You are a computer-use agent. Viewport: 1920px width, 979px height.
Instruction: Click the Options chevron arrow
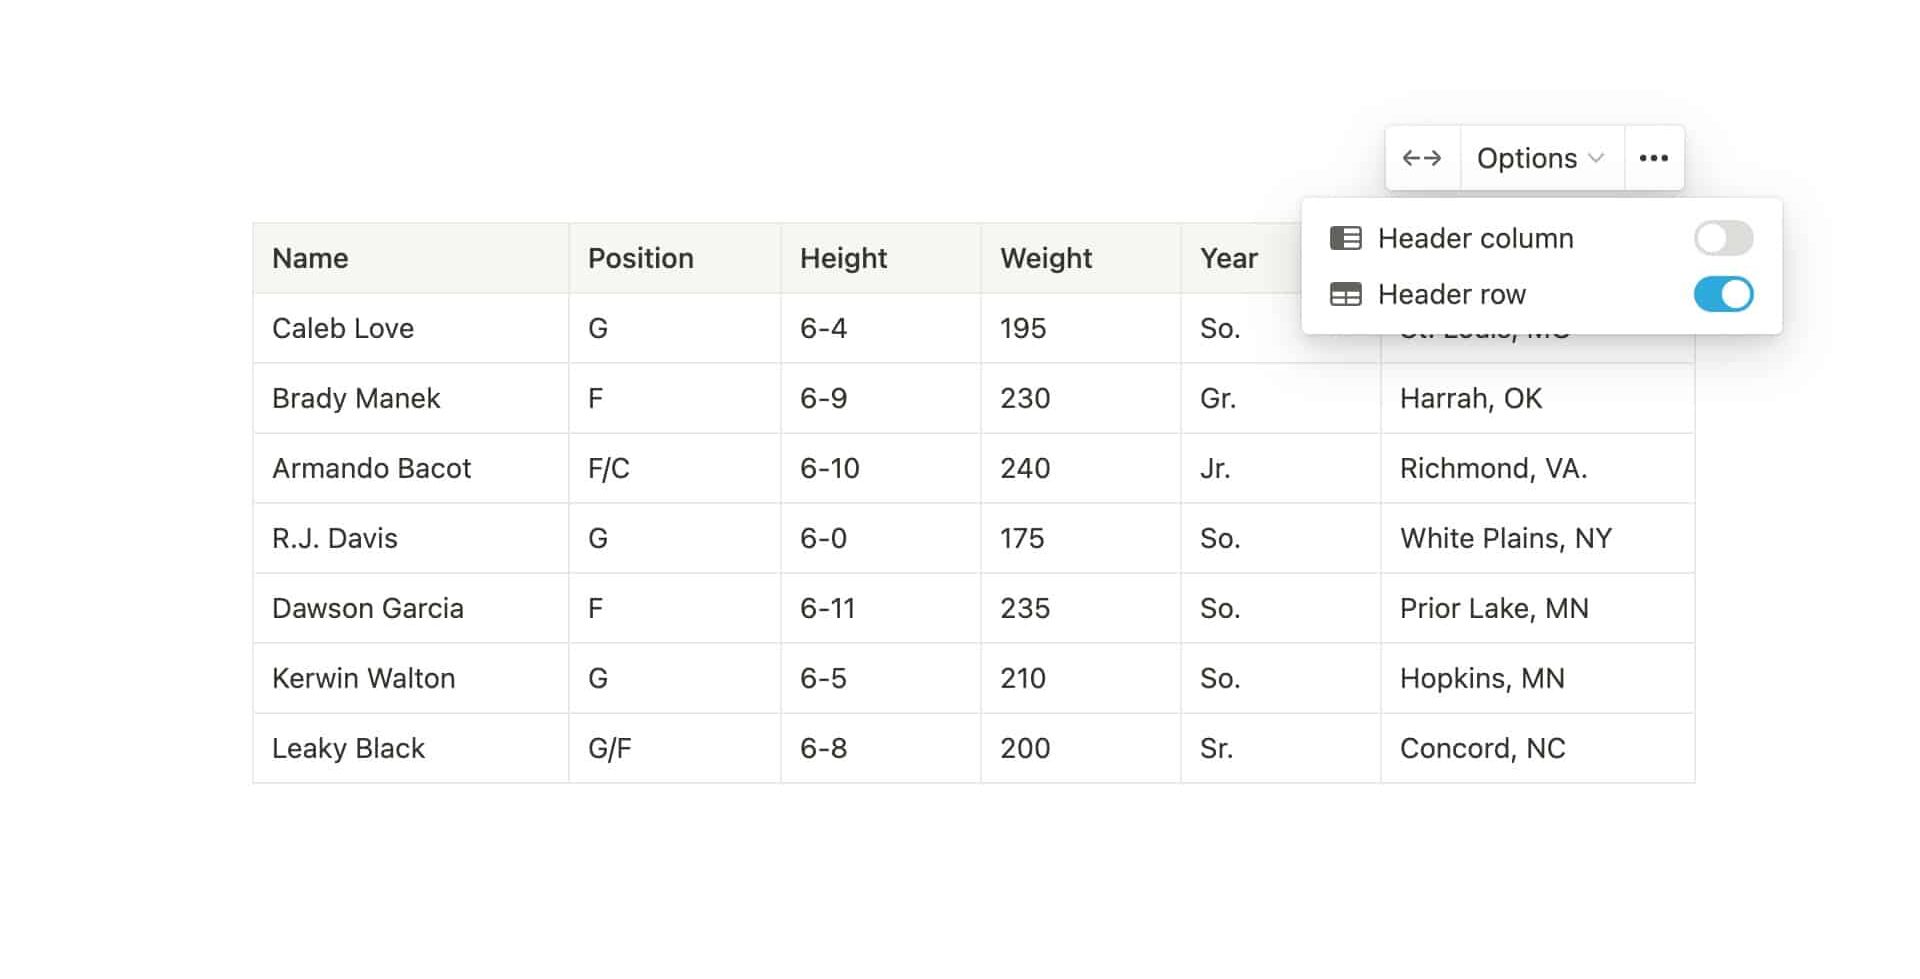click(x=1596, y=158)
